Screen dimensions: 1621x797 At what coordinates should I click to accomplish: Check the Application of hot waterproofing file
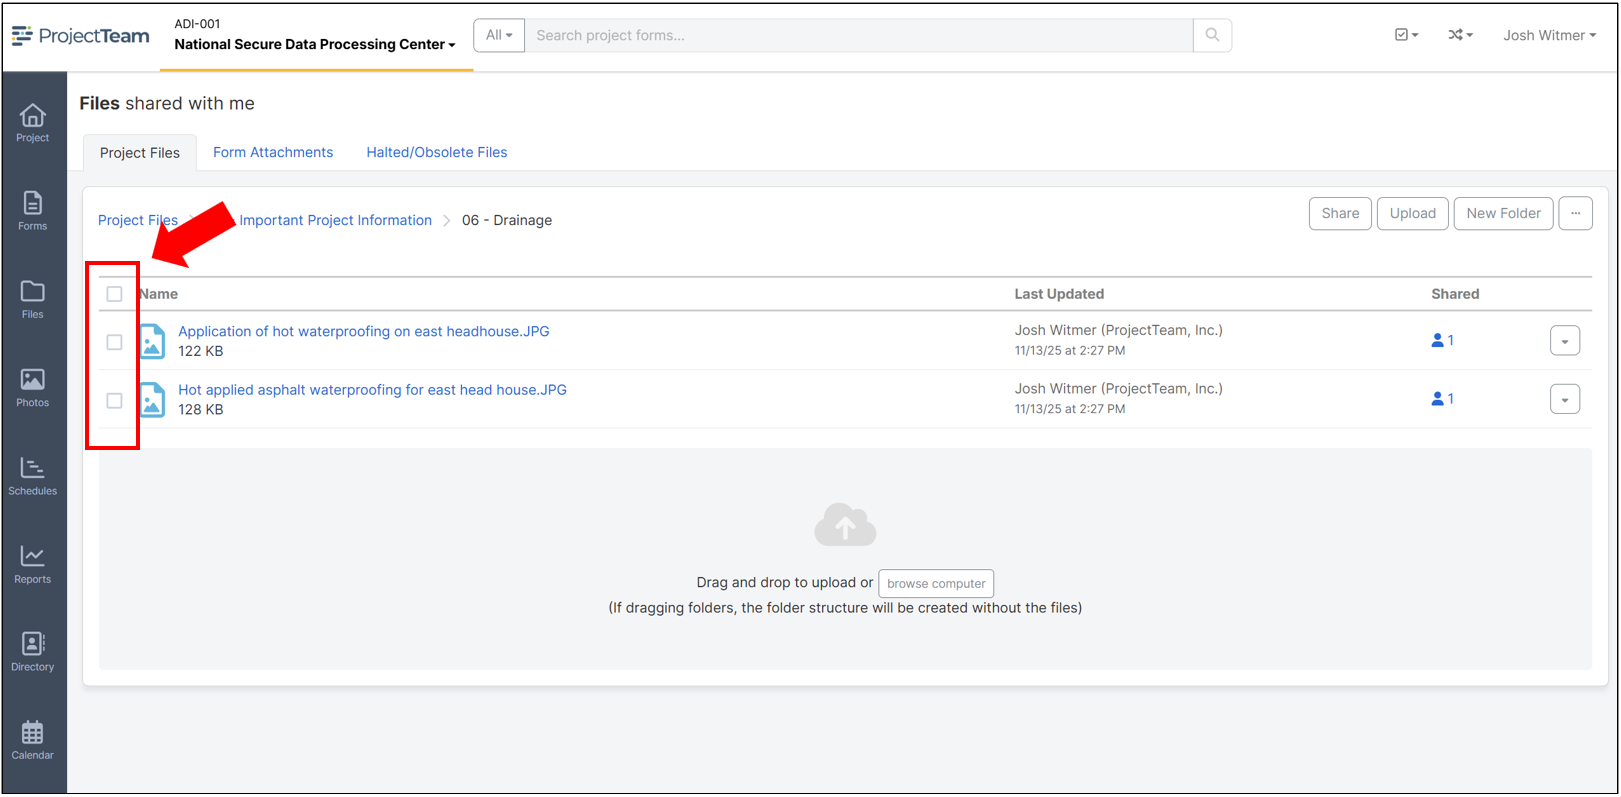pos(115,342)
